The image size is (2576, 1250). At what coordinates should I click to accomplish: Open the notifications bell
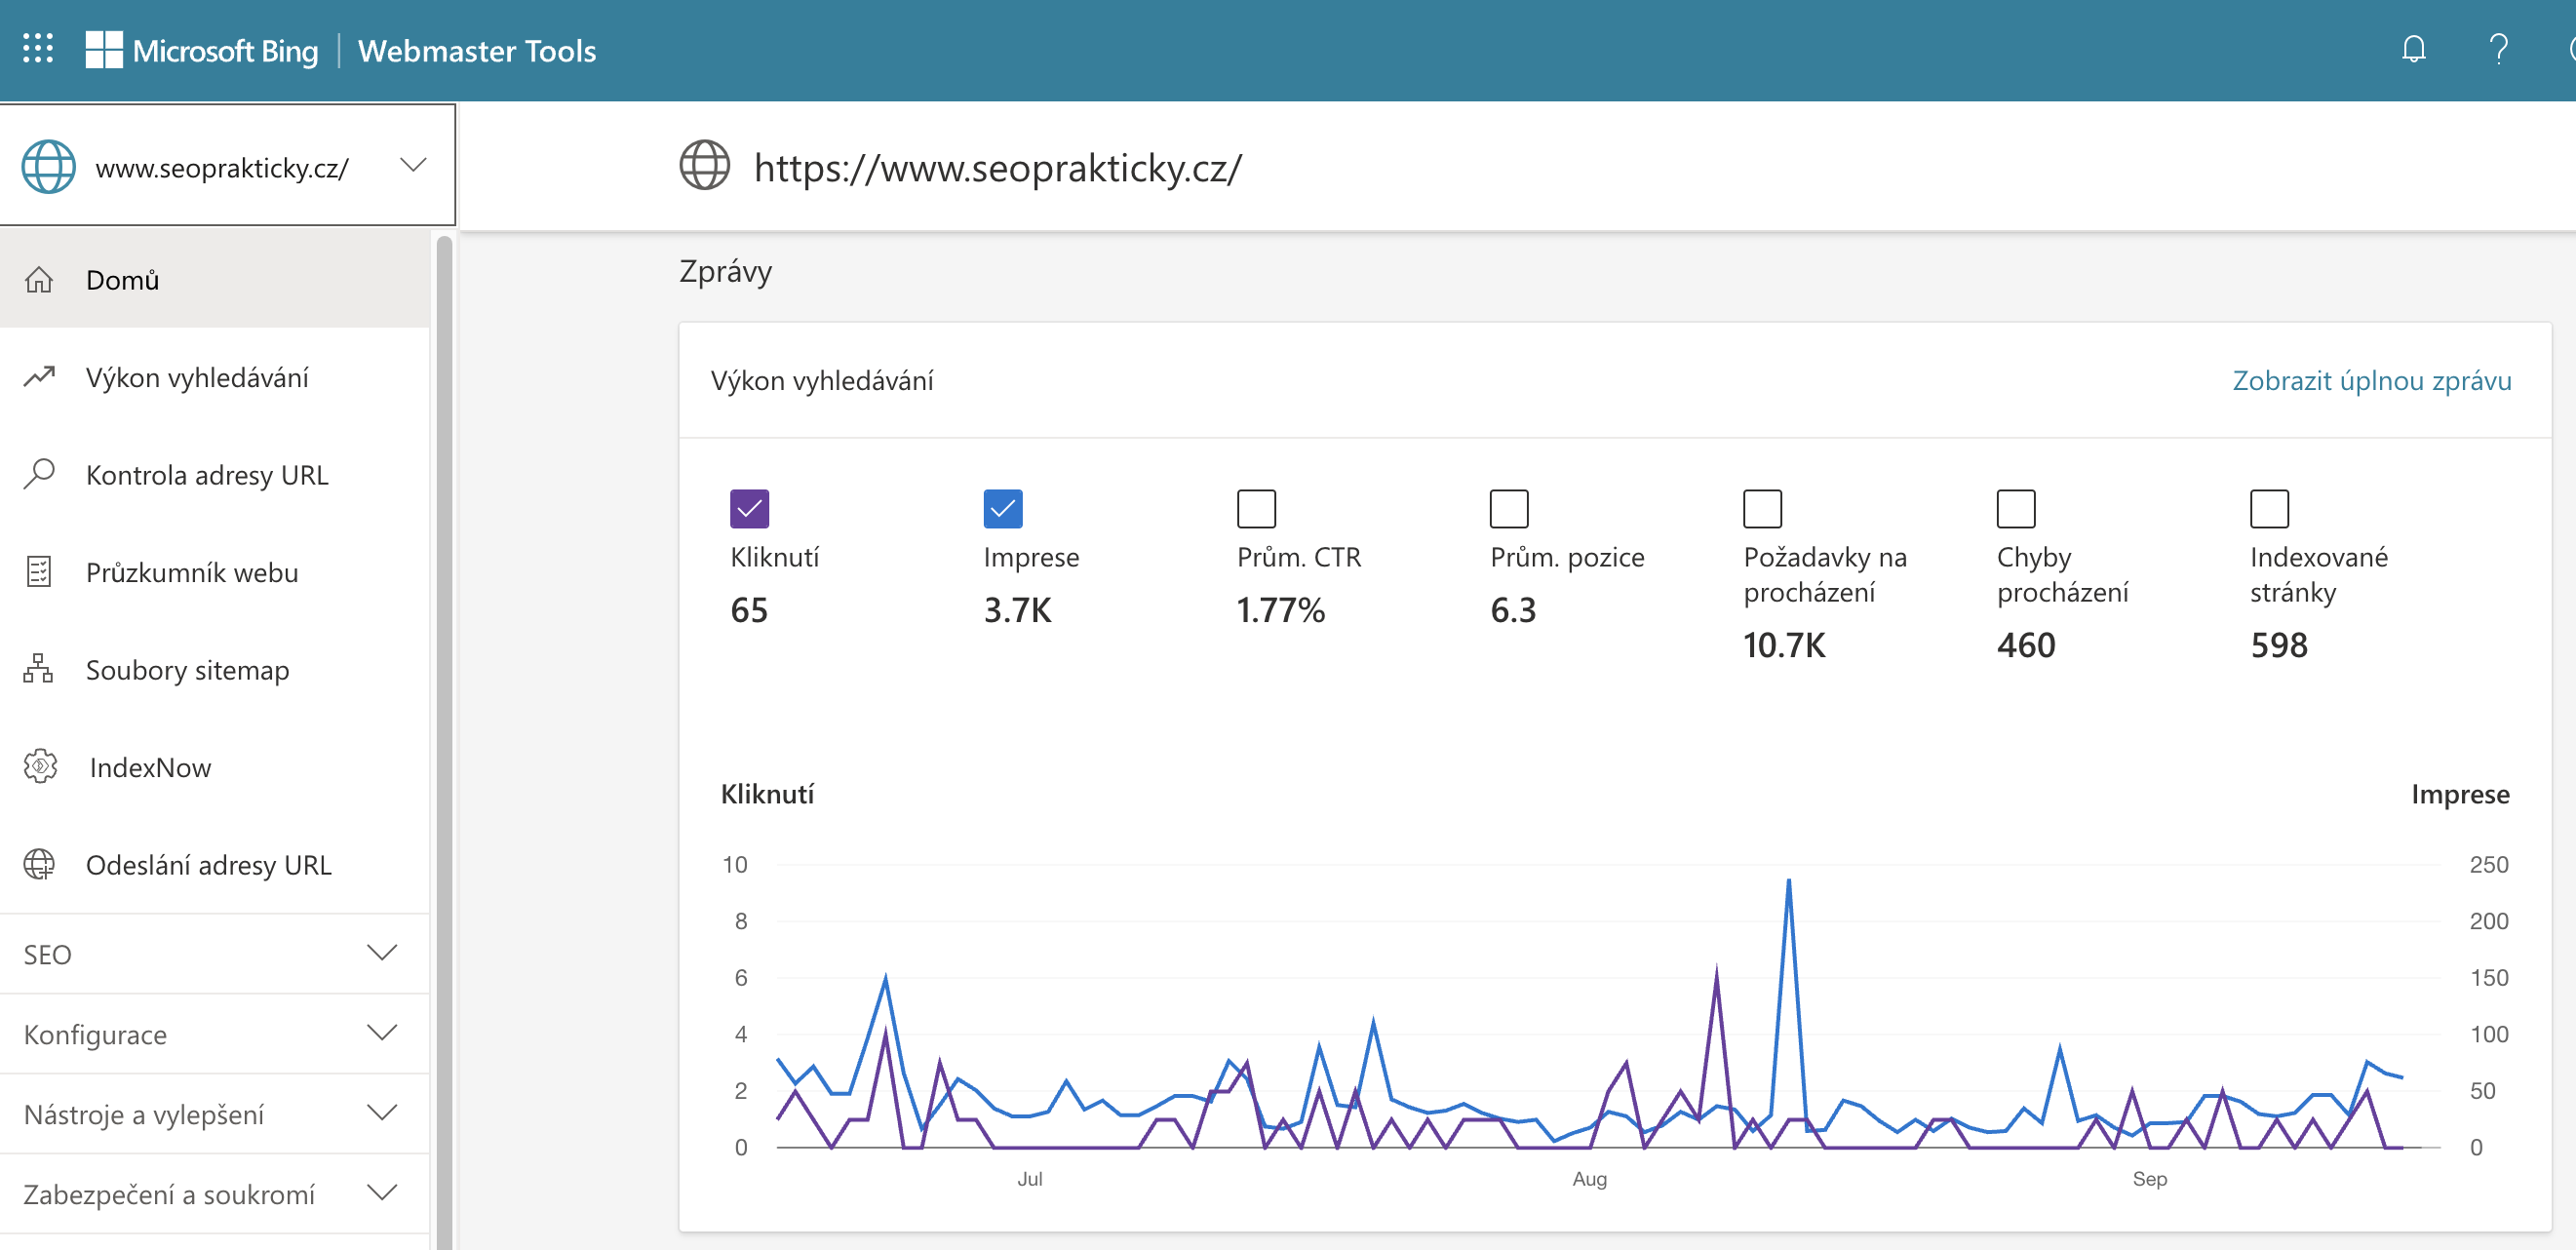2413,49
